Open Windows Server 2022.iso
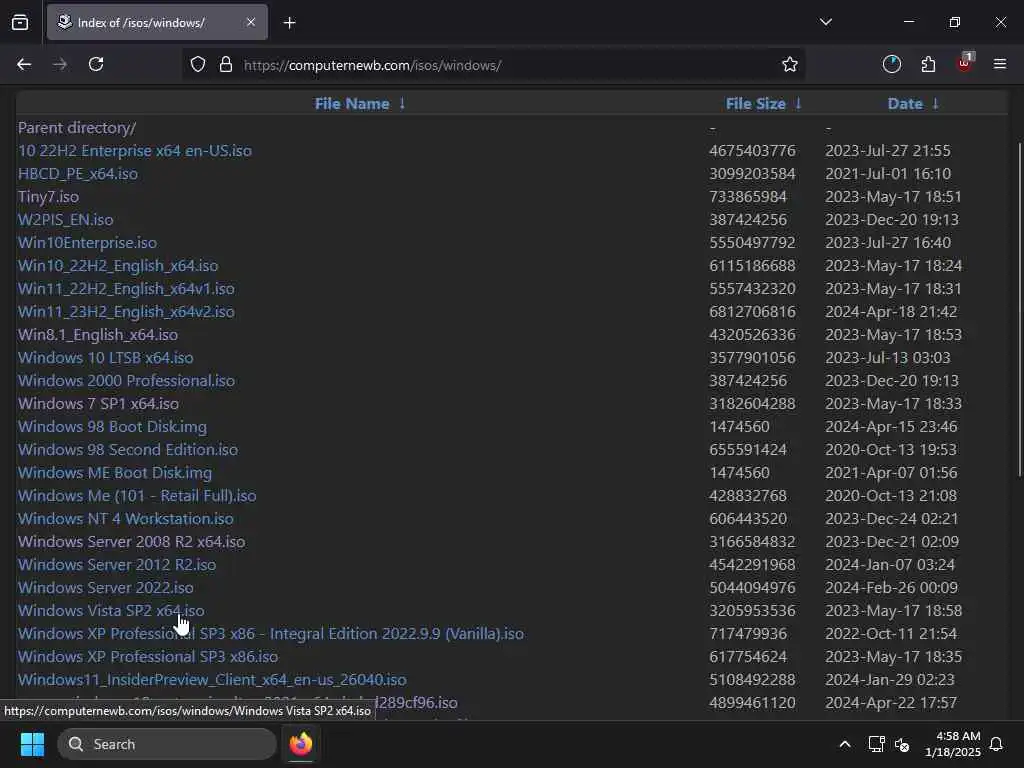Screen dimensions: 1024x768 click(x=106, y=587)
